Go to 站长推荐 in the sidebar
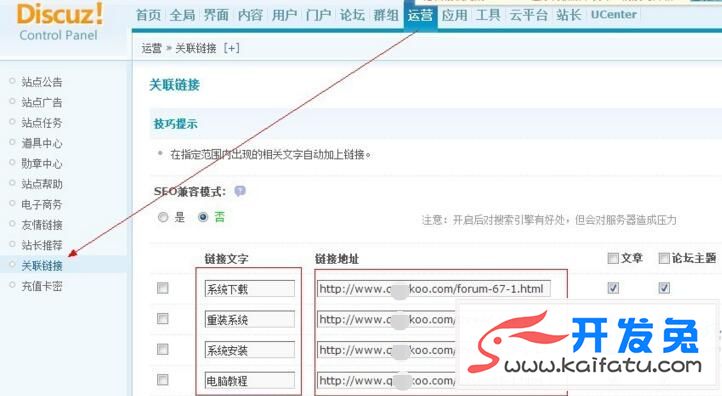Image resolution: width=722 pixels, height=396 pixels. pos(42,245)
